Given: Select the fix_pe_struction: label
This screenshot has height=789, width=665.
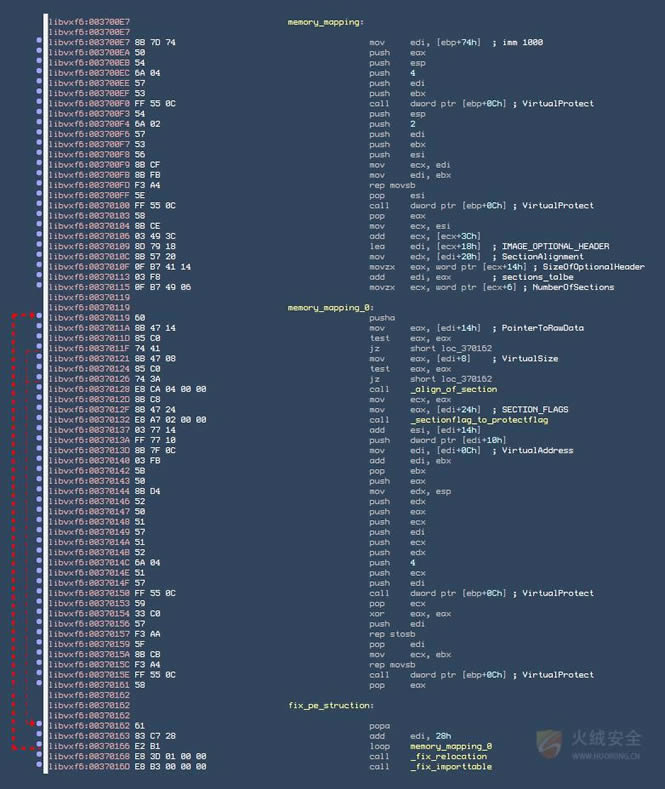Looking at the screenshot, I should [330, 706].
